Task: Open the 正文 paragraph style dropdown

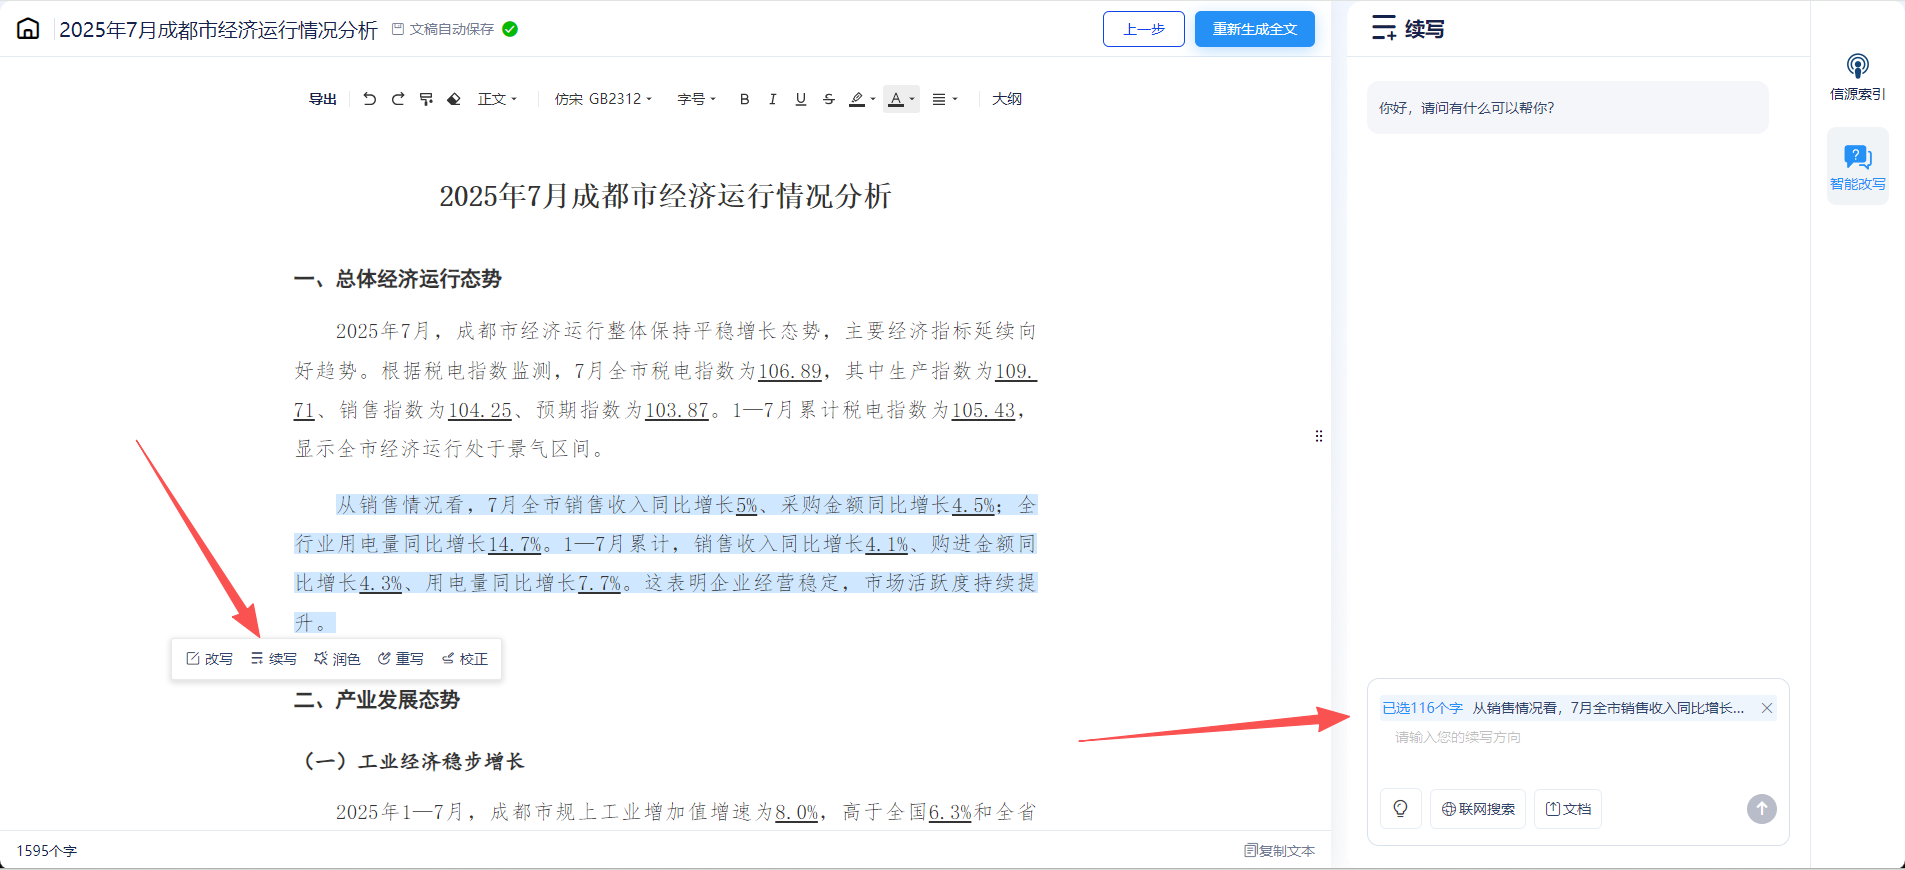Action: tap(497, 99)
